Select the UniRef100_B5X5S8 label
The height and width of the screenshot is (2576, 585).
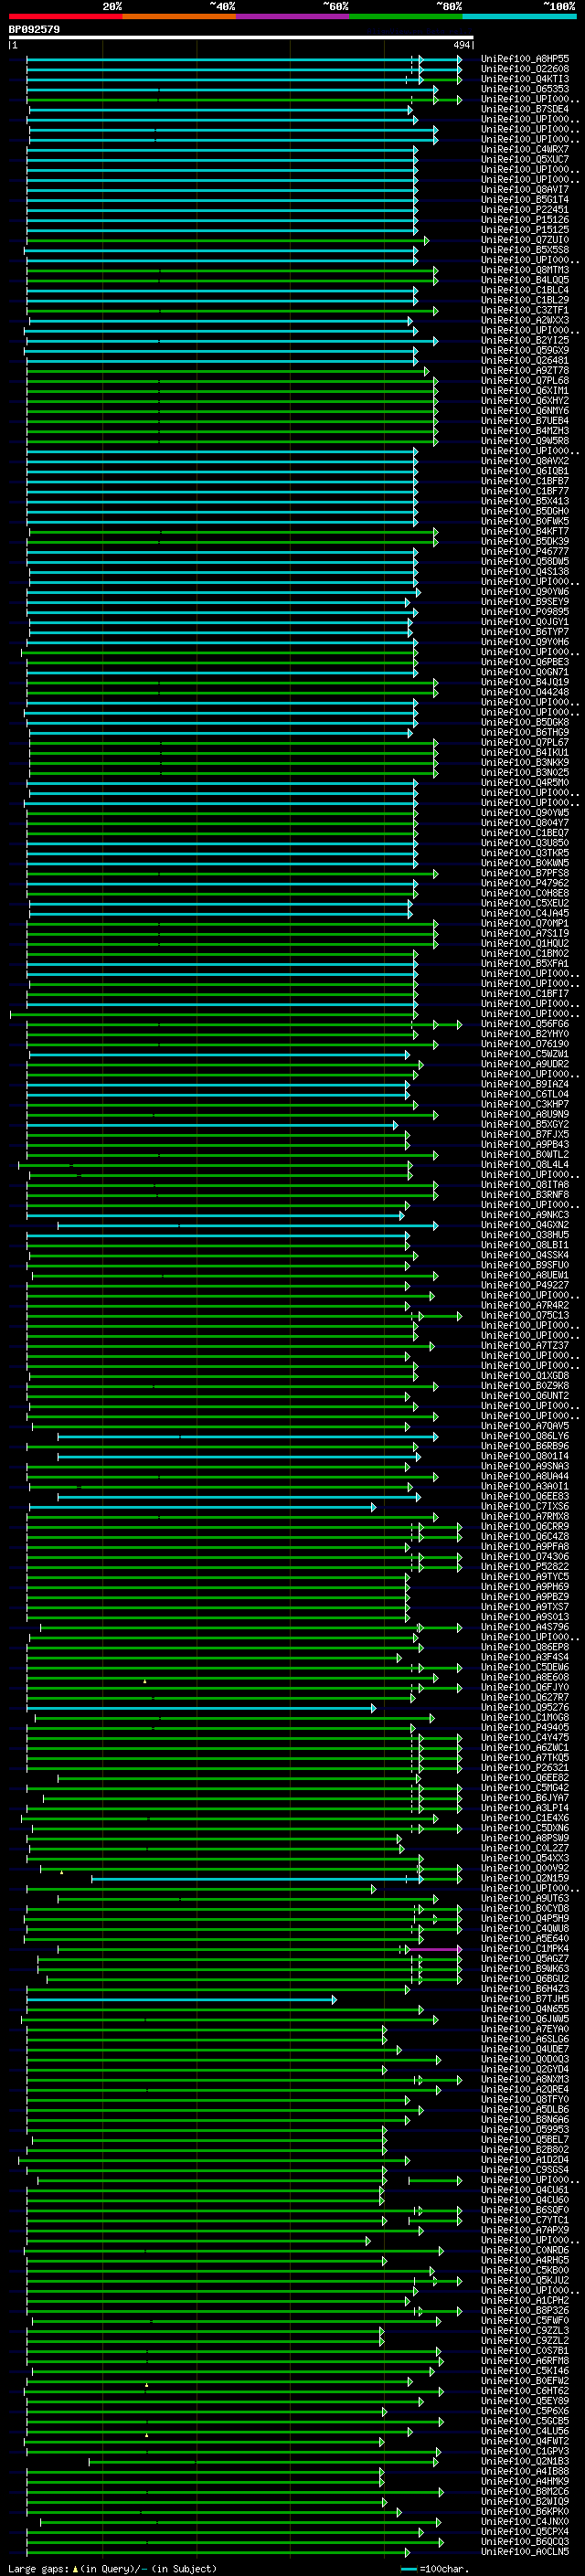tap(525, 250)
